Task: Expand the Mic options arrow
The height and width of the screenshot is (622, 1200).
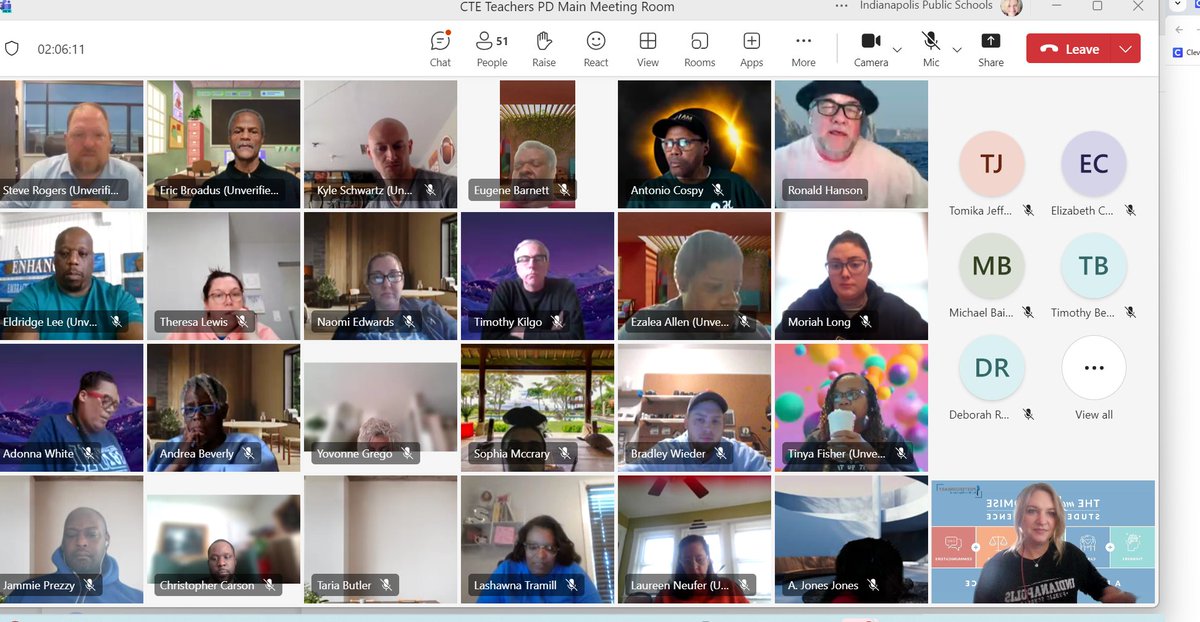Action: pos(957,49)
